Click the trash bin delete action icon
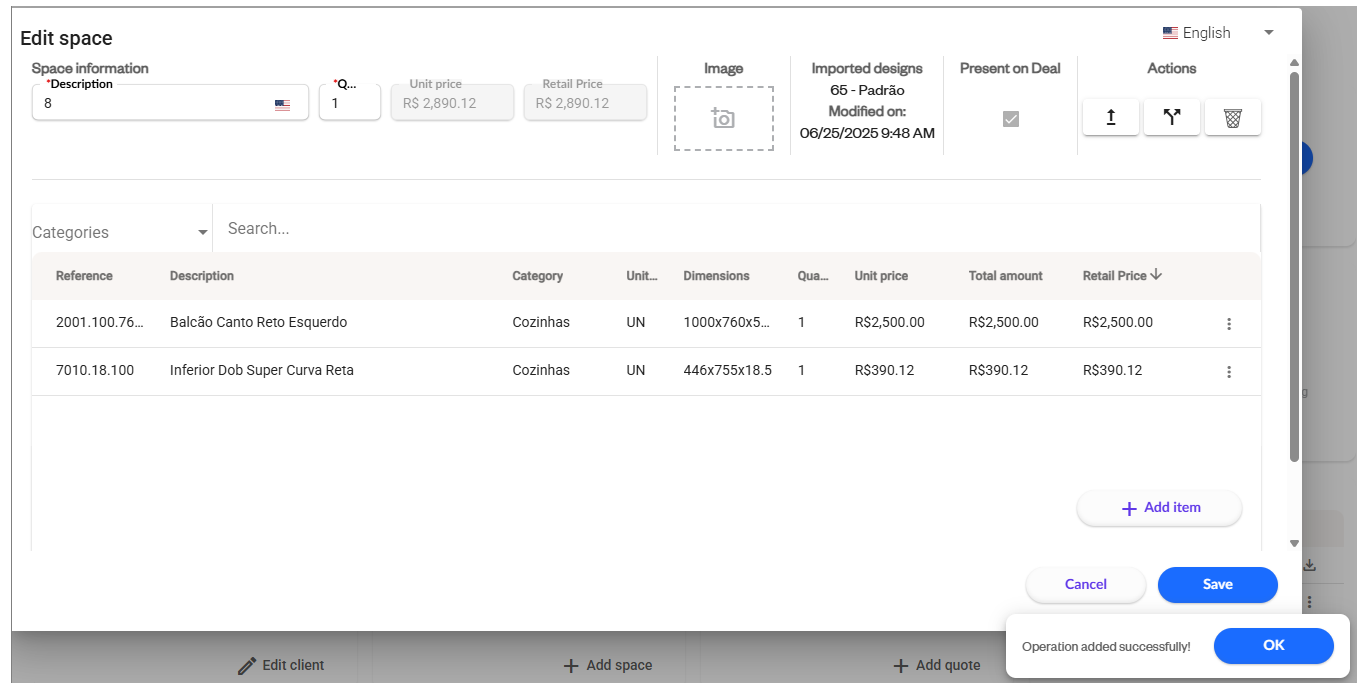This screenshot has height=683, width=1357. coord(1233,117)
